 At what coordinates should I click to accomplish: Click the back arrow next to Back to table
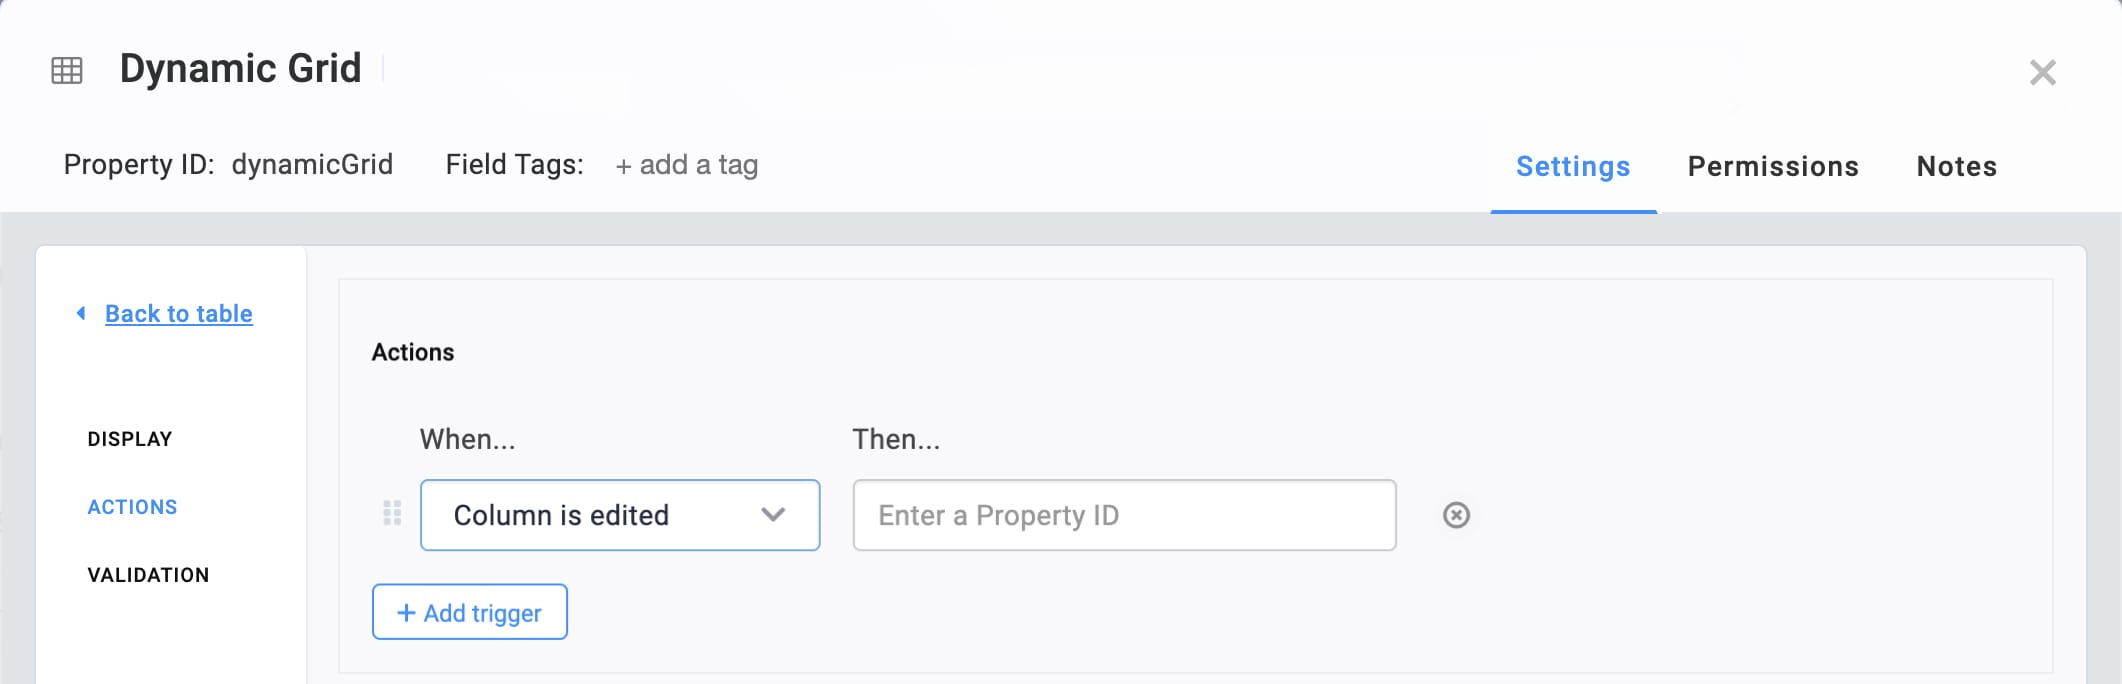81,313
